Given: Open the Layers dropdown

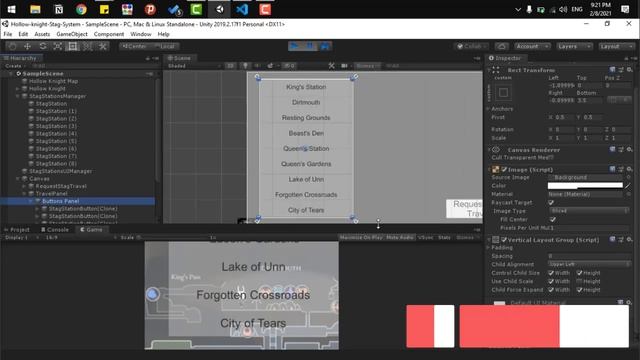Looking at the screenshot, I should [x=574, y=47].
